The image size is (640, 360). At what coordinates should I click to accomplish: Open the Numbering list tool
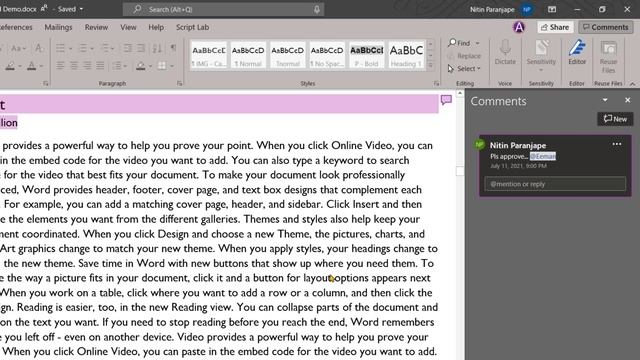[x=83, y=48]
